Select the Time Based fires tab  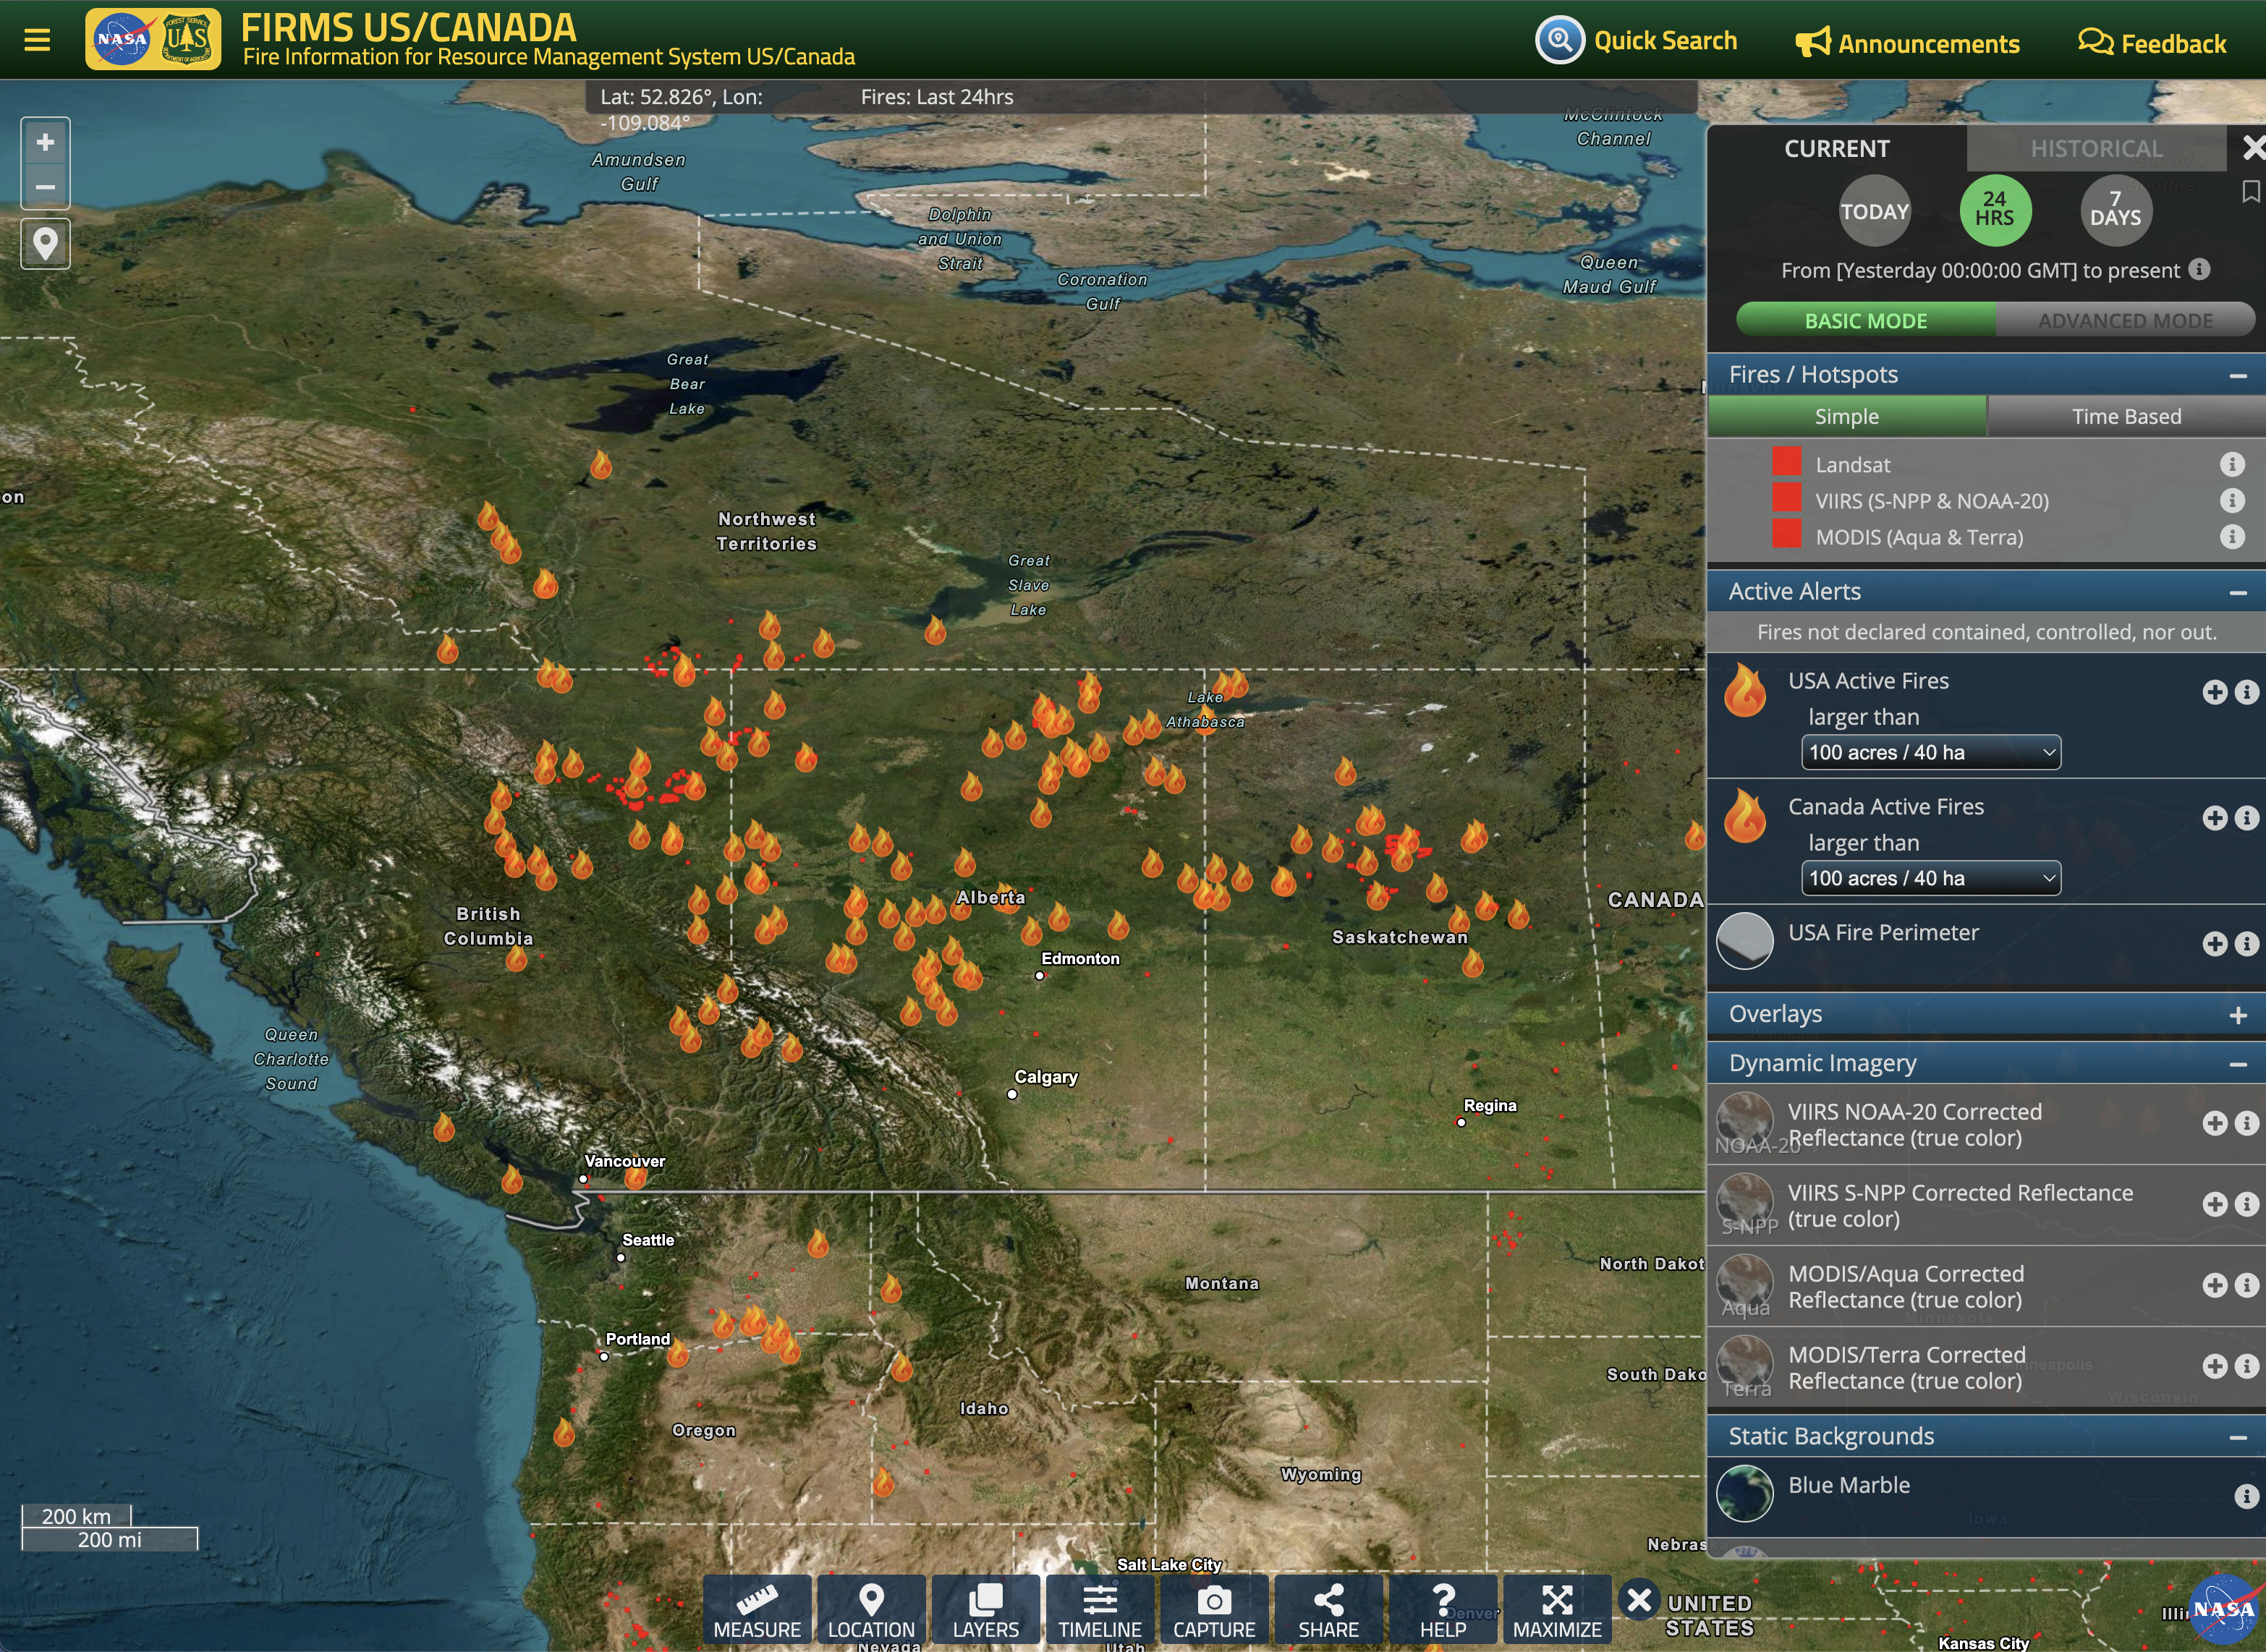(x=2126, y=416)
